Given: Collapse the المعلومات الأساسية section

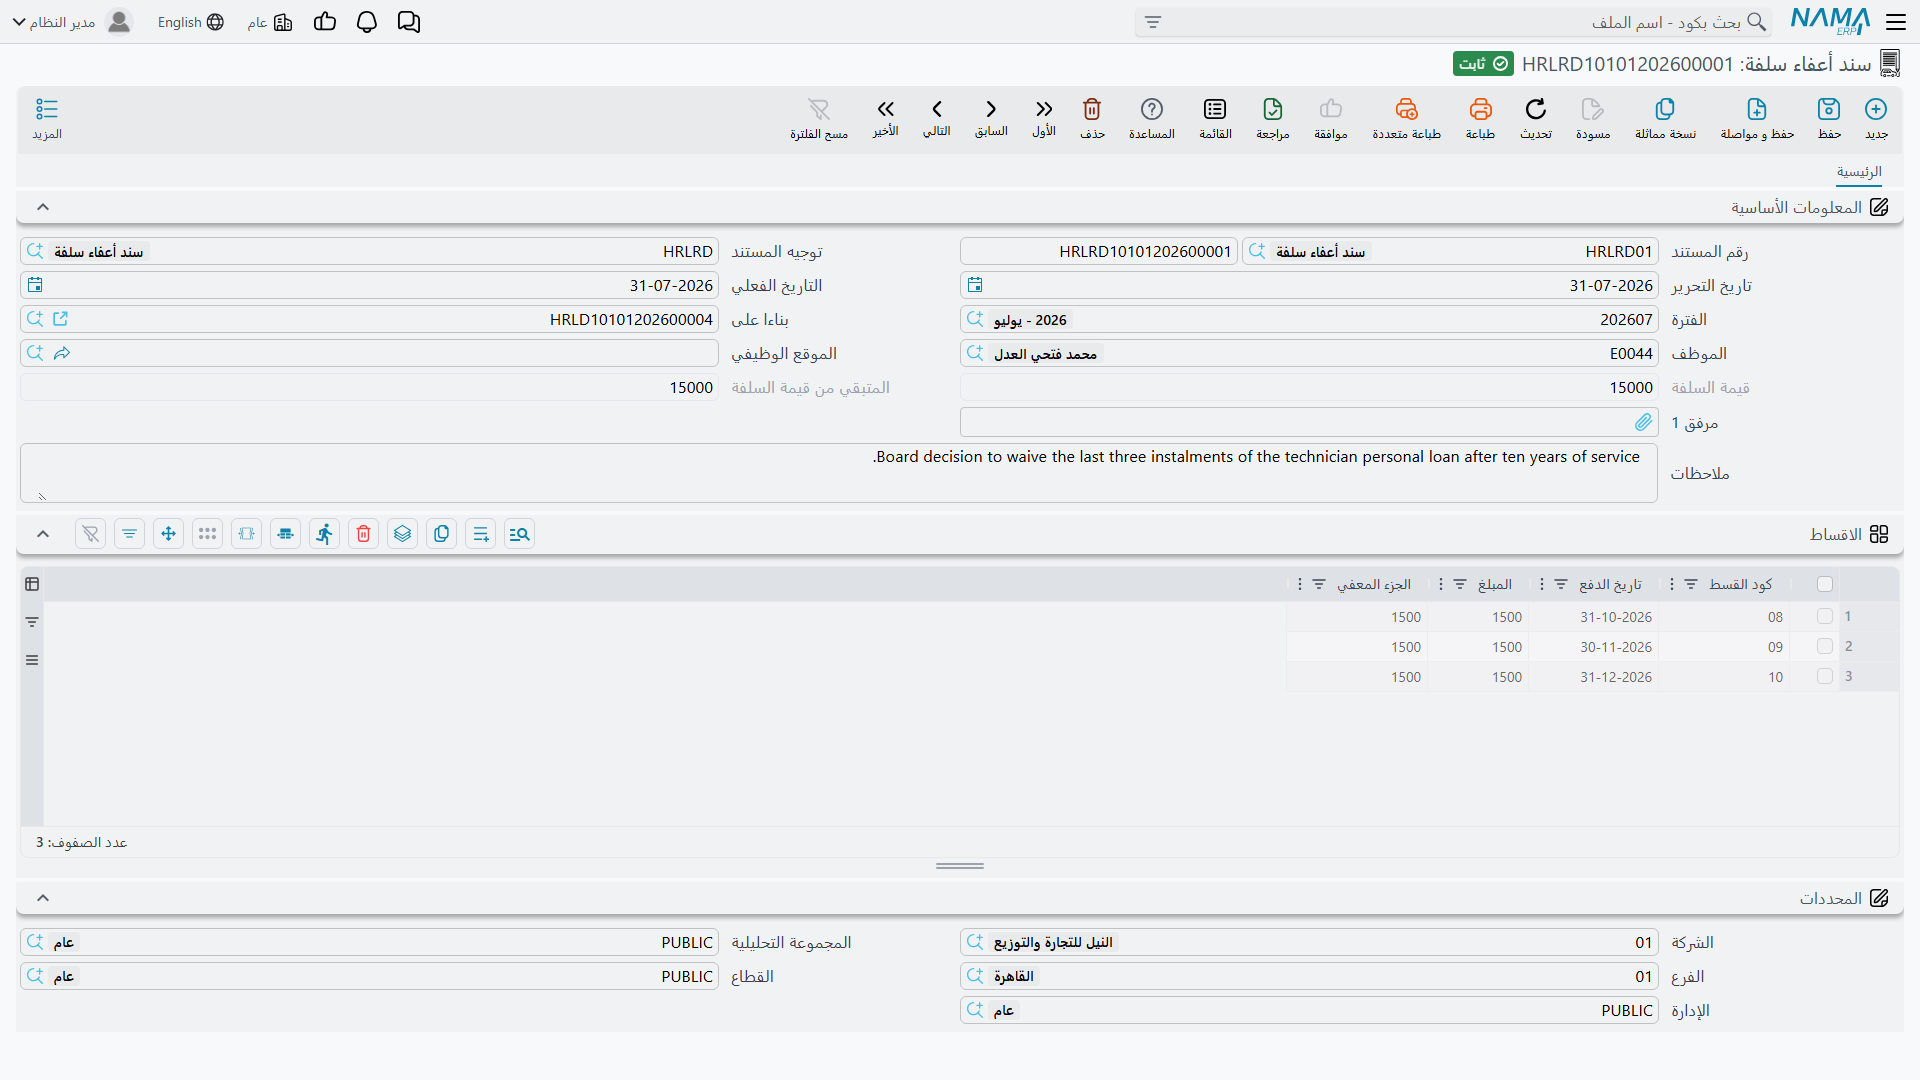Looking at the screenshot, I should (43, 207).
